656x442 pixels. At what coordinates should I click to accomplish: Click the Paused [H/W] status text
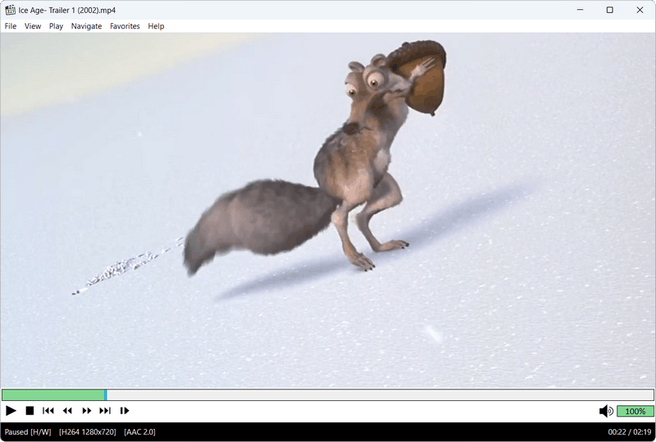[x=28, y=432]
